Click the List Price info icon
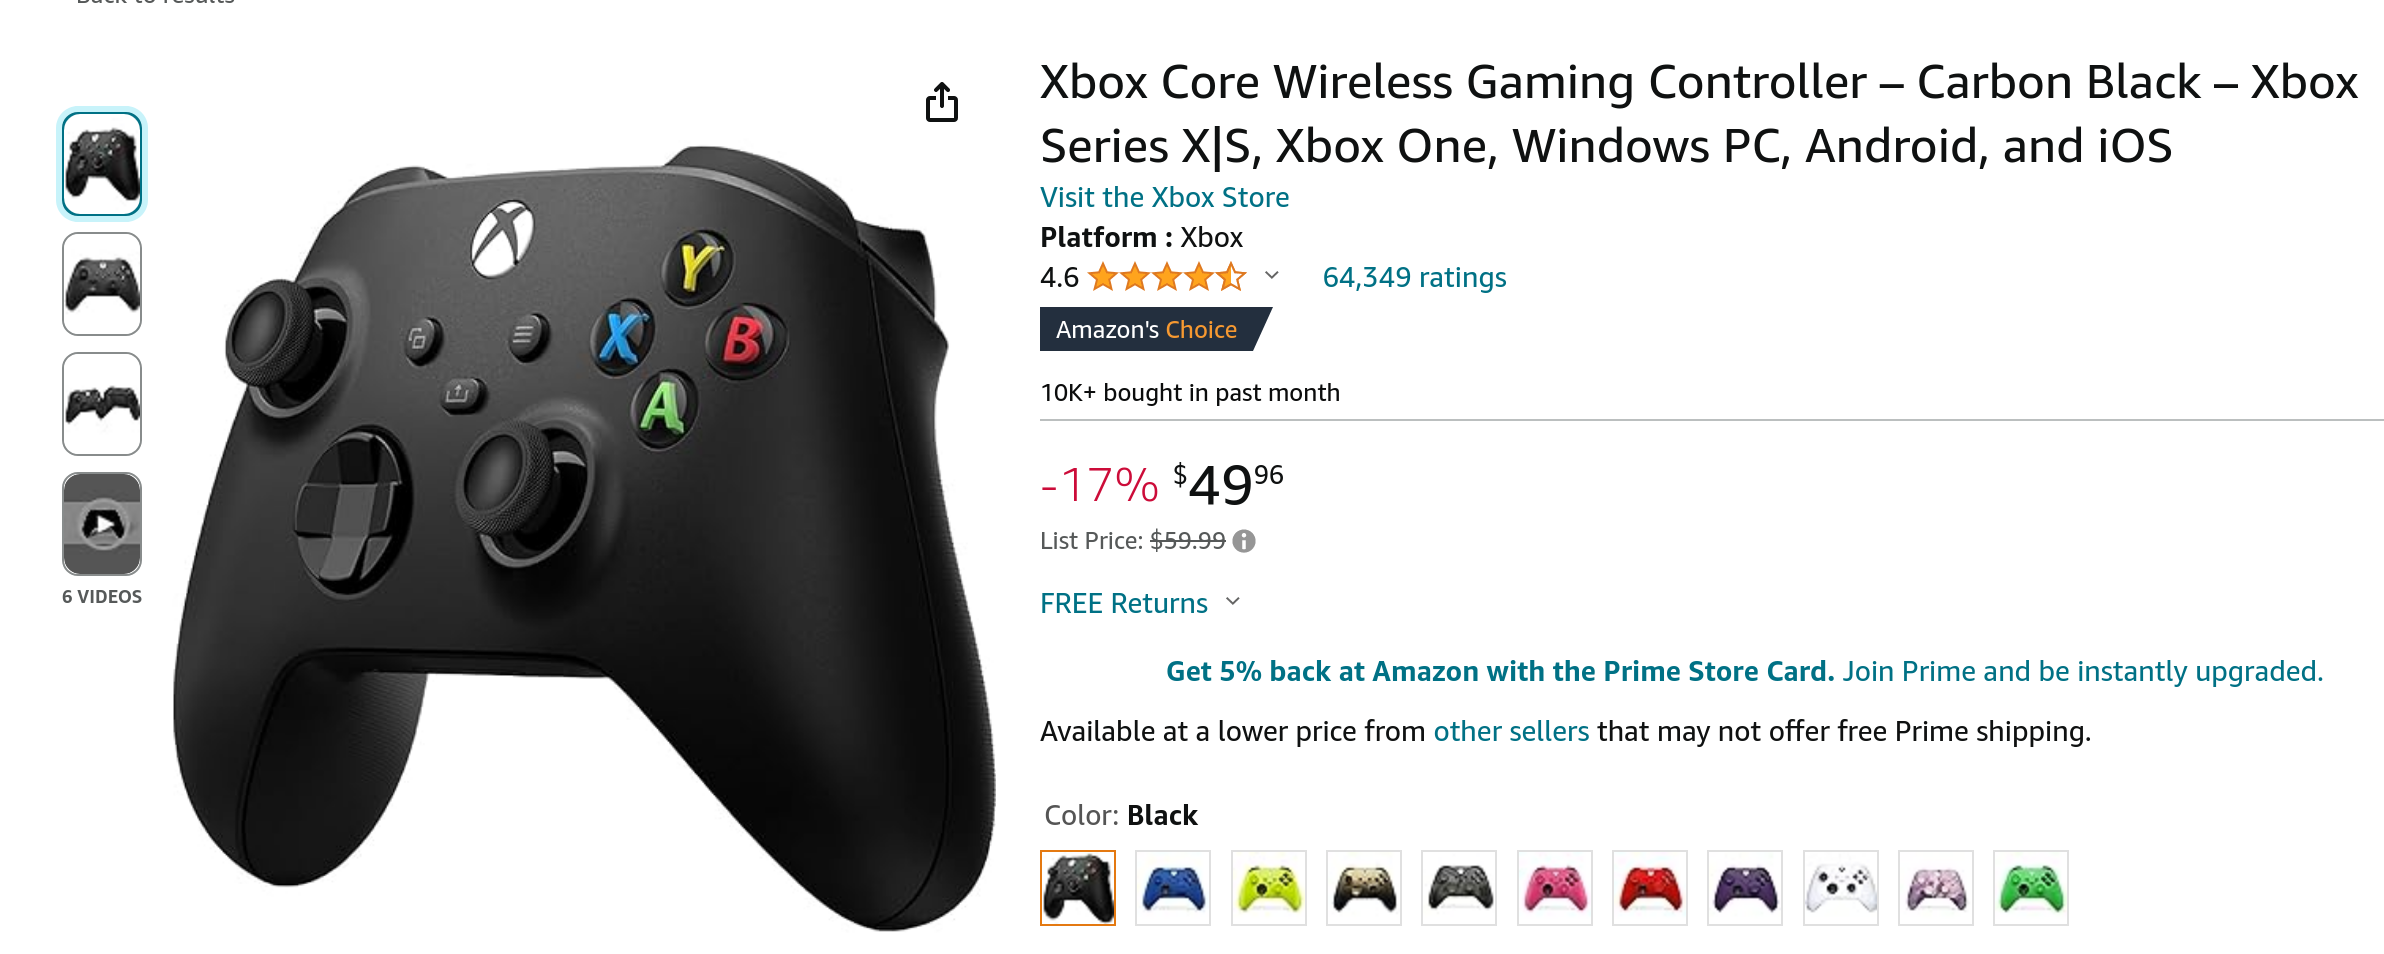This screenshot has height=954, width=2384. point(1244,541)
